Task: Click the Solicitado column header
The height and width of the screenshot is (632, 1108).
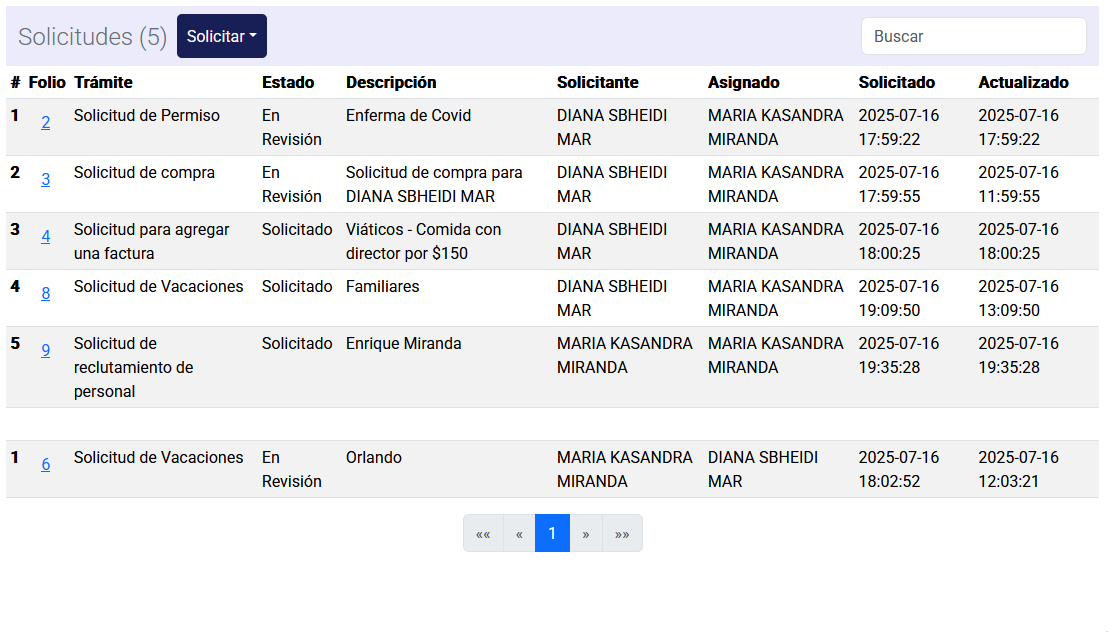Action: click(x=897, y=82)
